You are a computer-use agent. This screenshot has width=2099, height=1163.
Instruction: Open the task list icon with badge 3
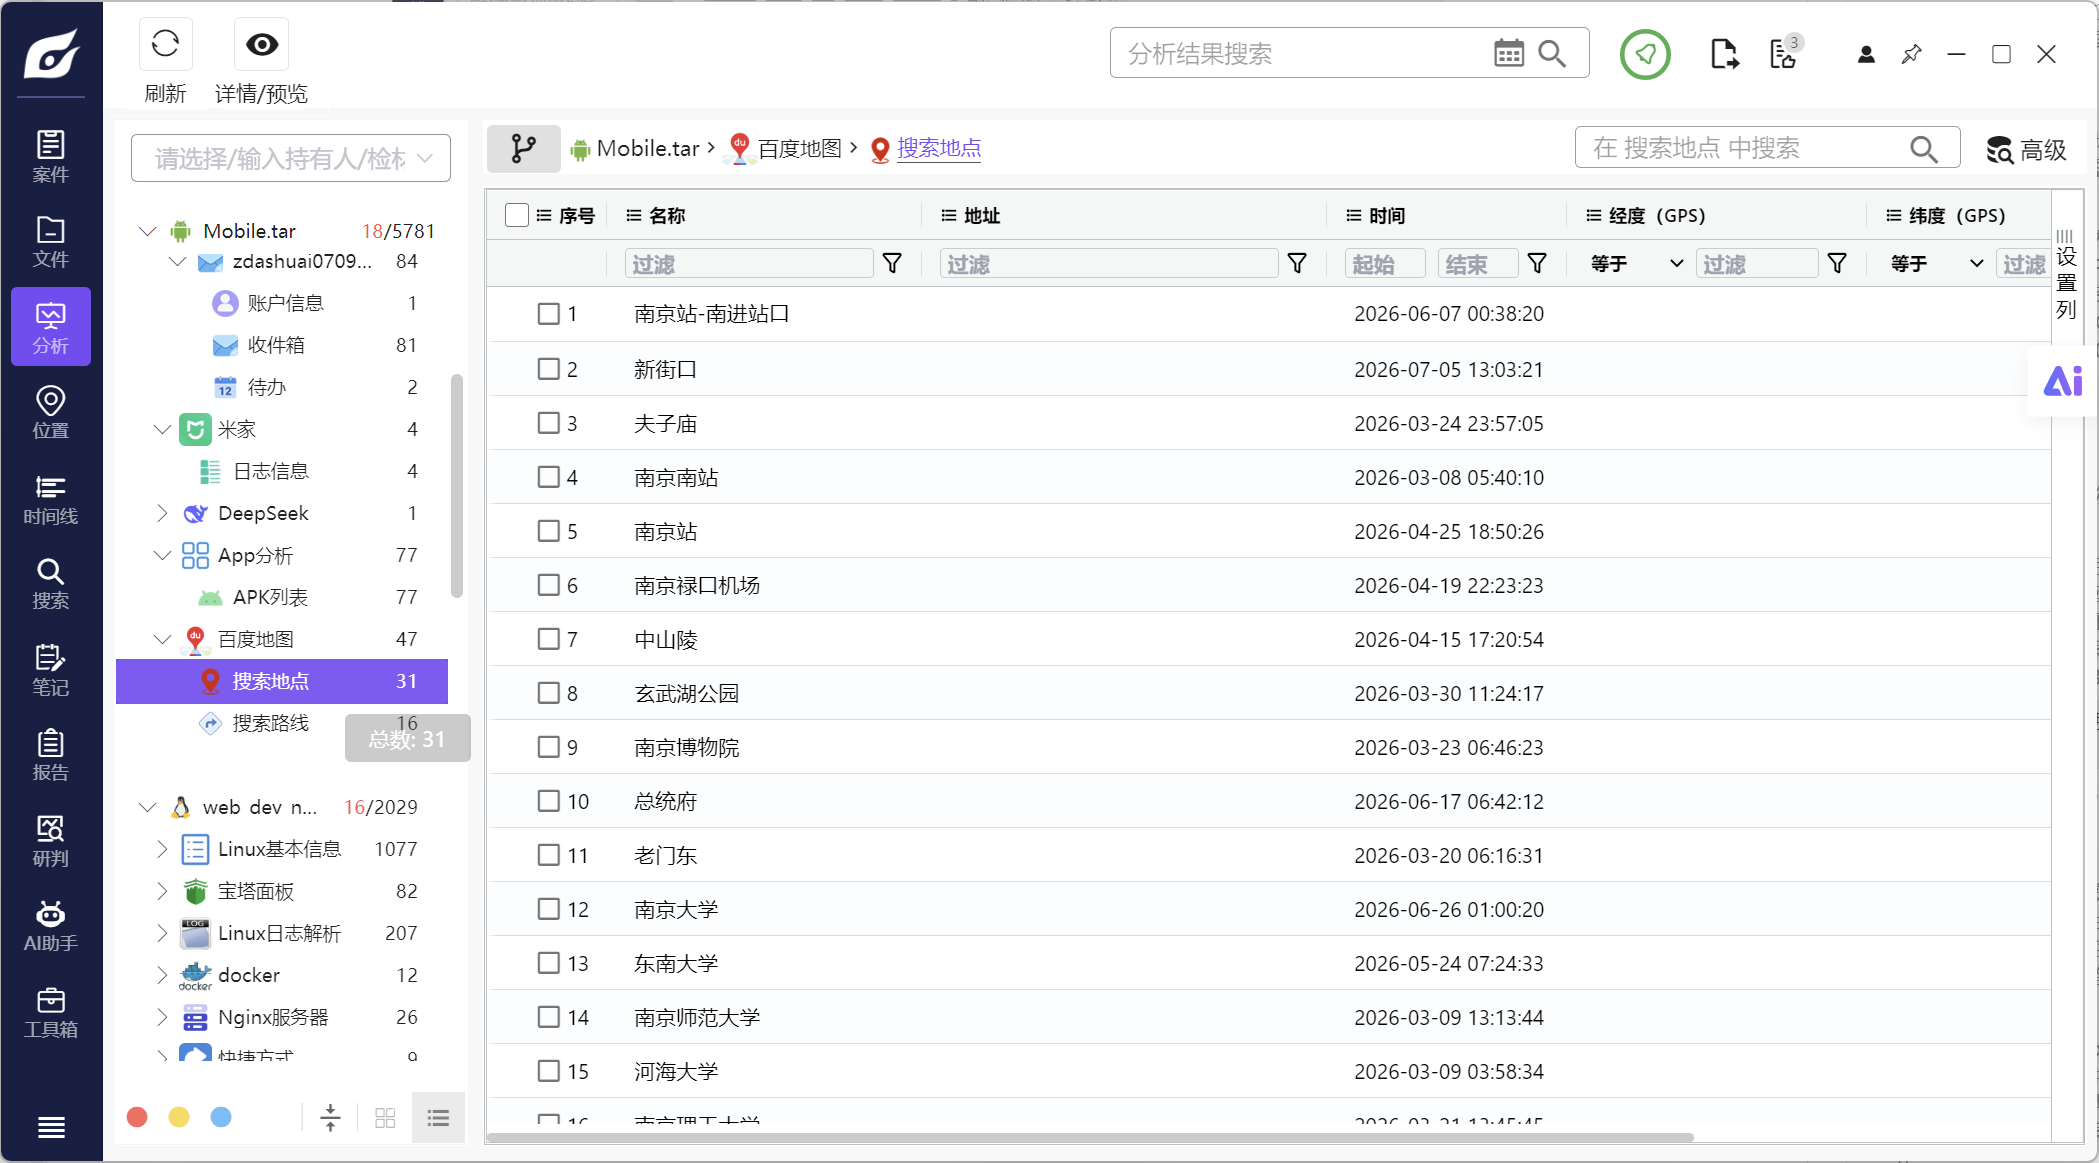point(1784,53)
